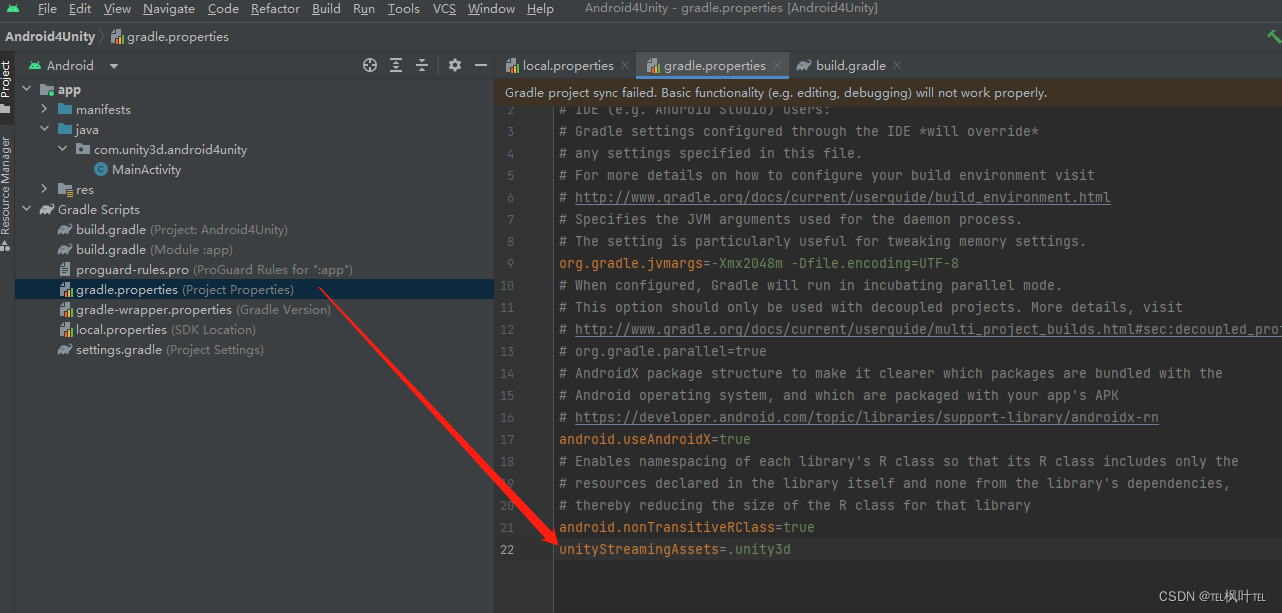The width and height of the screenshot is (1282, 613).
Task: Click Select Opened File target icon
Action: click(x=370, y=65)
